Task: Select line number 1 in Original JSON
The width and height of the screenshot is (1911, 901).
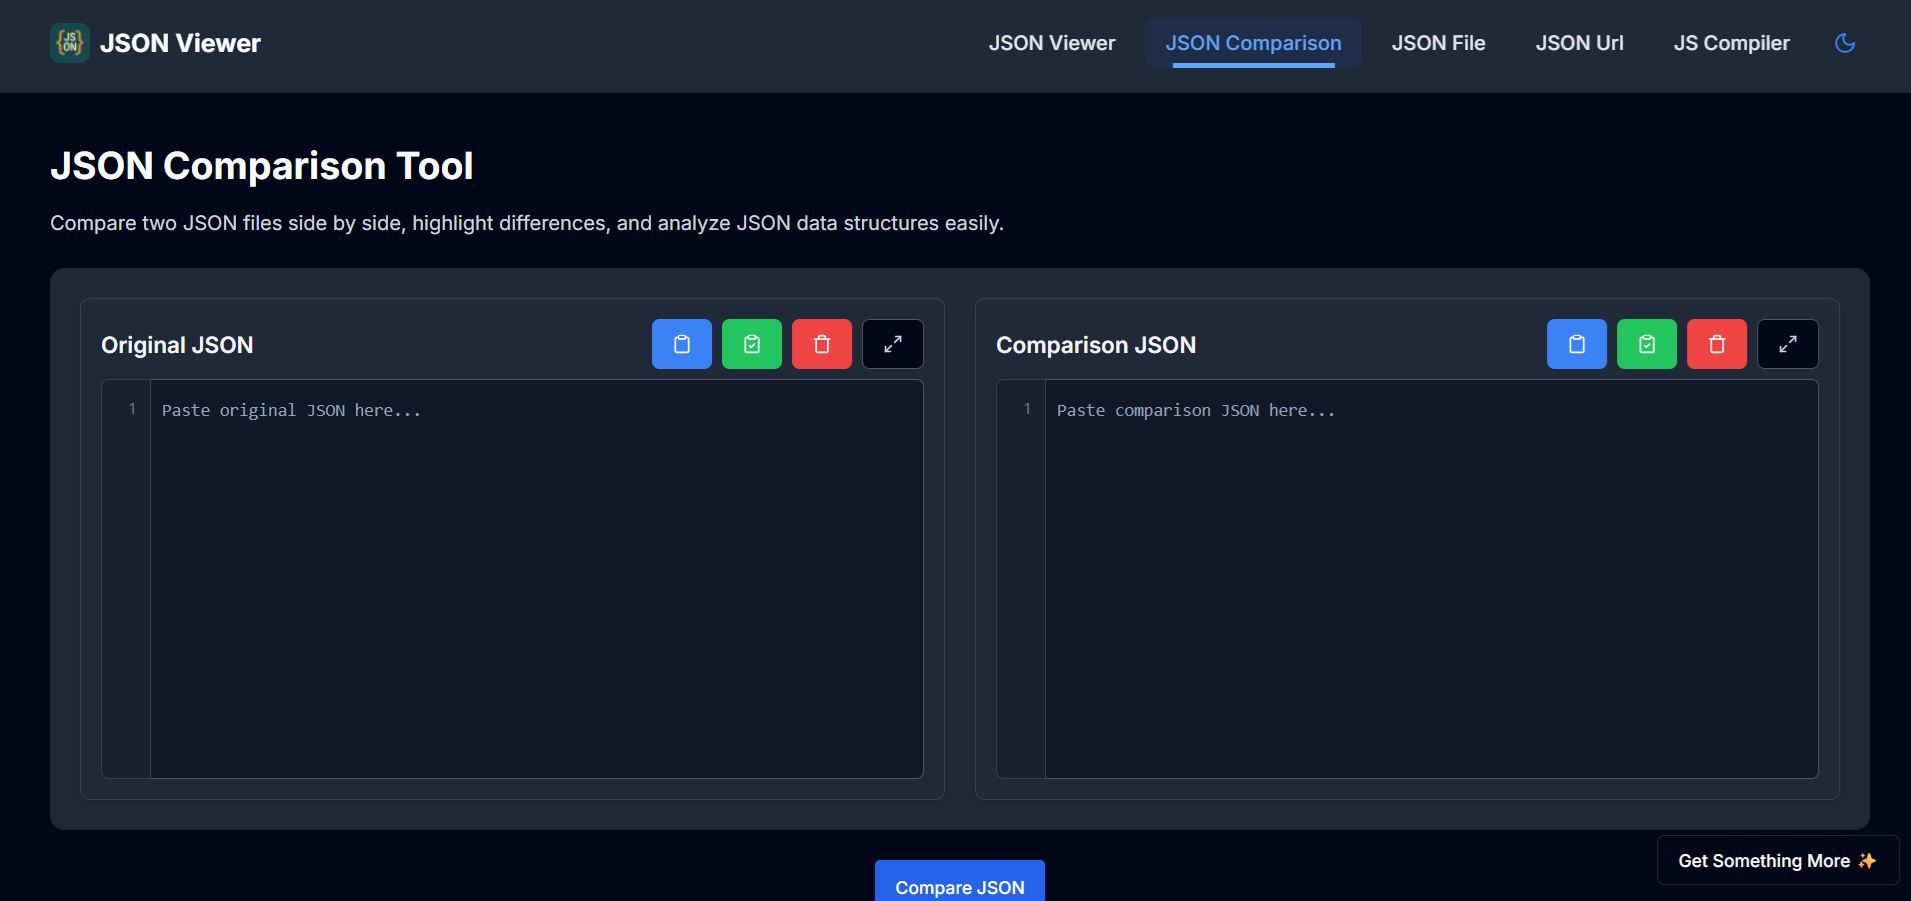Action: [131, 409]
